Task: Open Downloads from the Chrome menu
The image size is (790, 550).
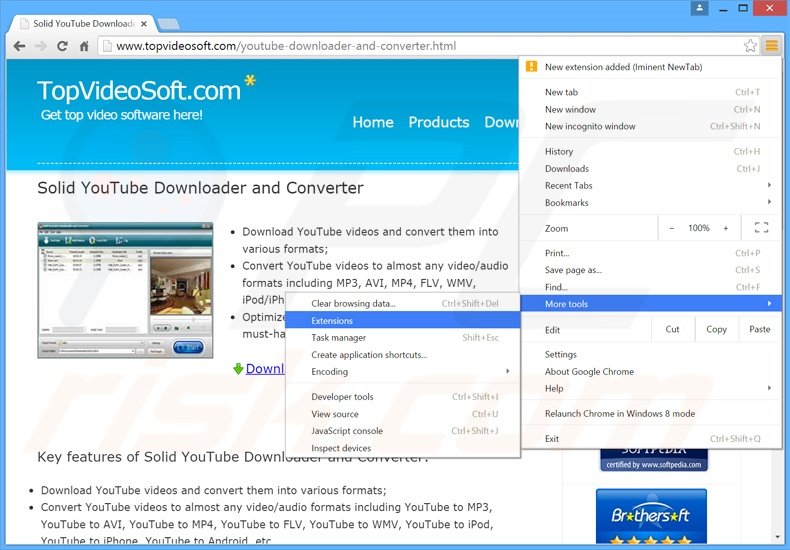Action: [651, 169]
